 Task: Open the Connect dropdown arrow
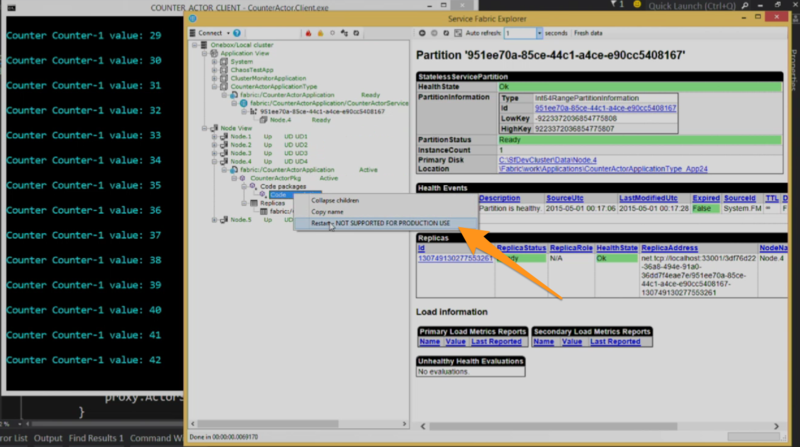(x=228, y=33)
